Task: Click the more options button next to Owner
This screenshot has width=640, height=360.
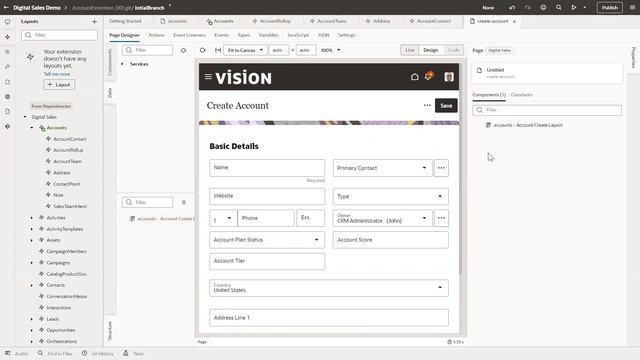Action: click(x=441, y=218)
